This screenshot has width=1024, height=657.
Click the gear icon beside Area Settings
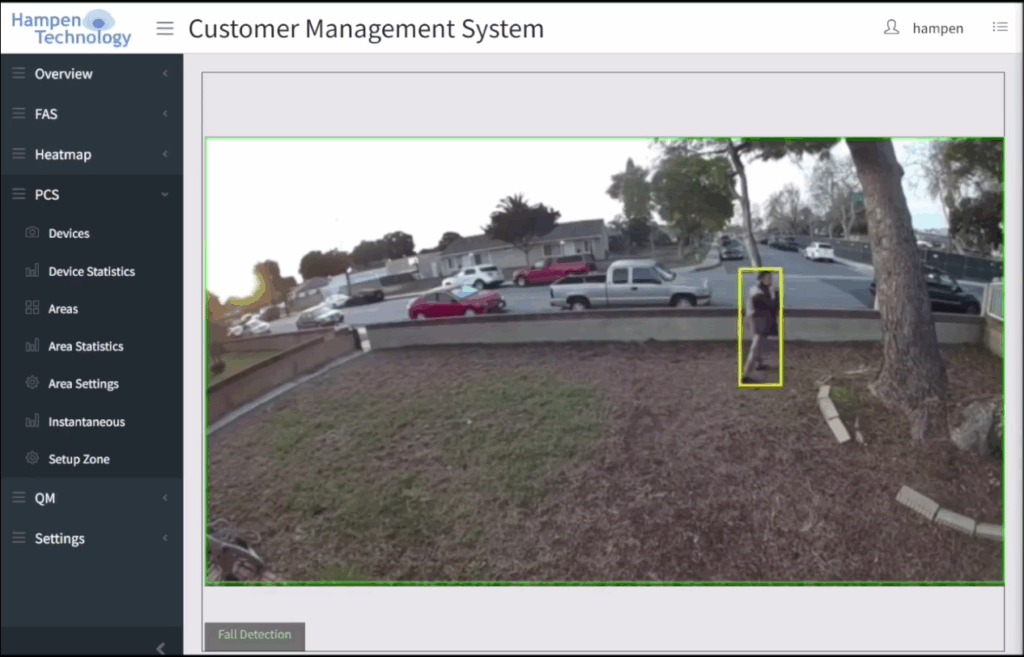tap(32, 383)
